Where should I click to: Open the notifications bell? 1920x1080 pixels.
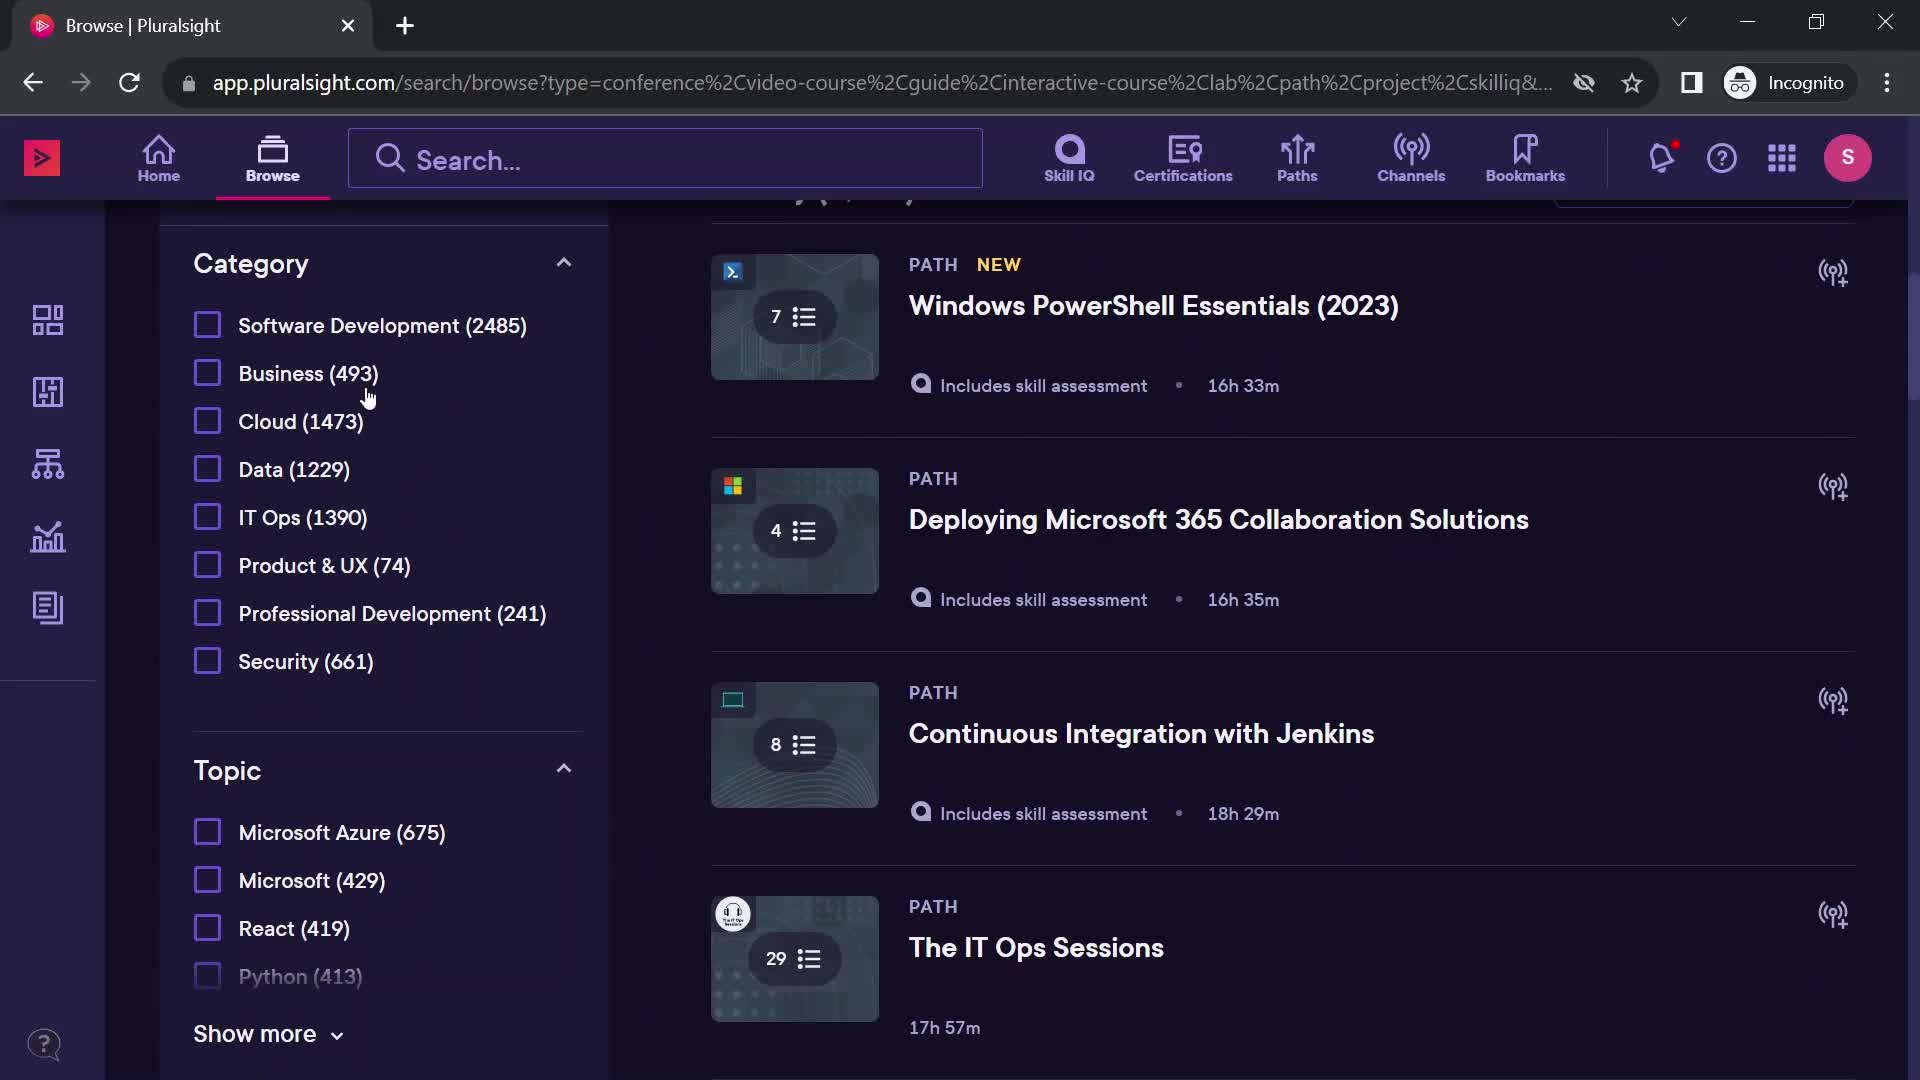click(x=1661, y=158)
